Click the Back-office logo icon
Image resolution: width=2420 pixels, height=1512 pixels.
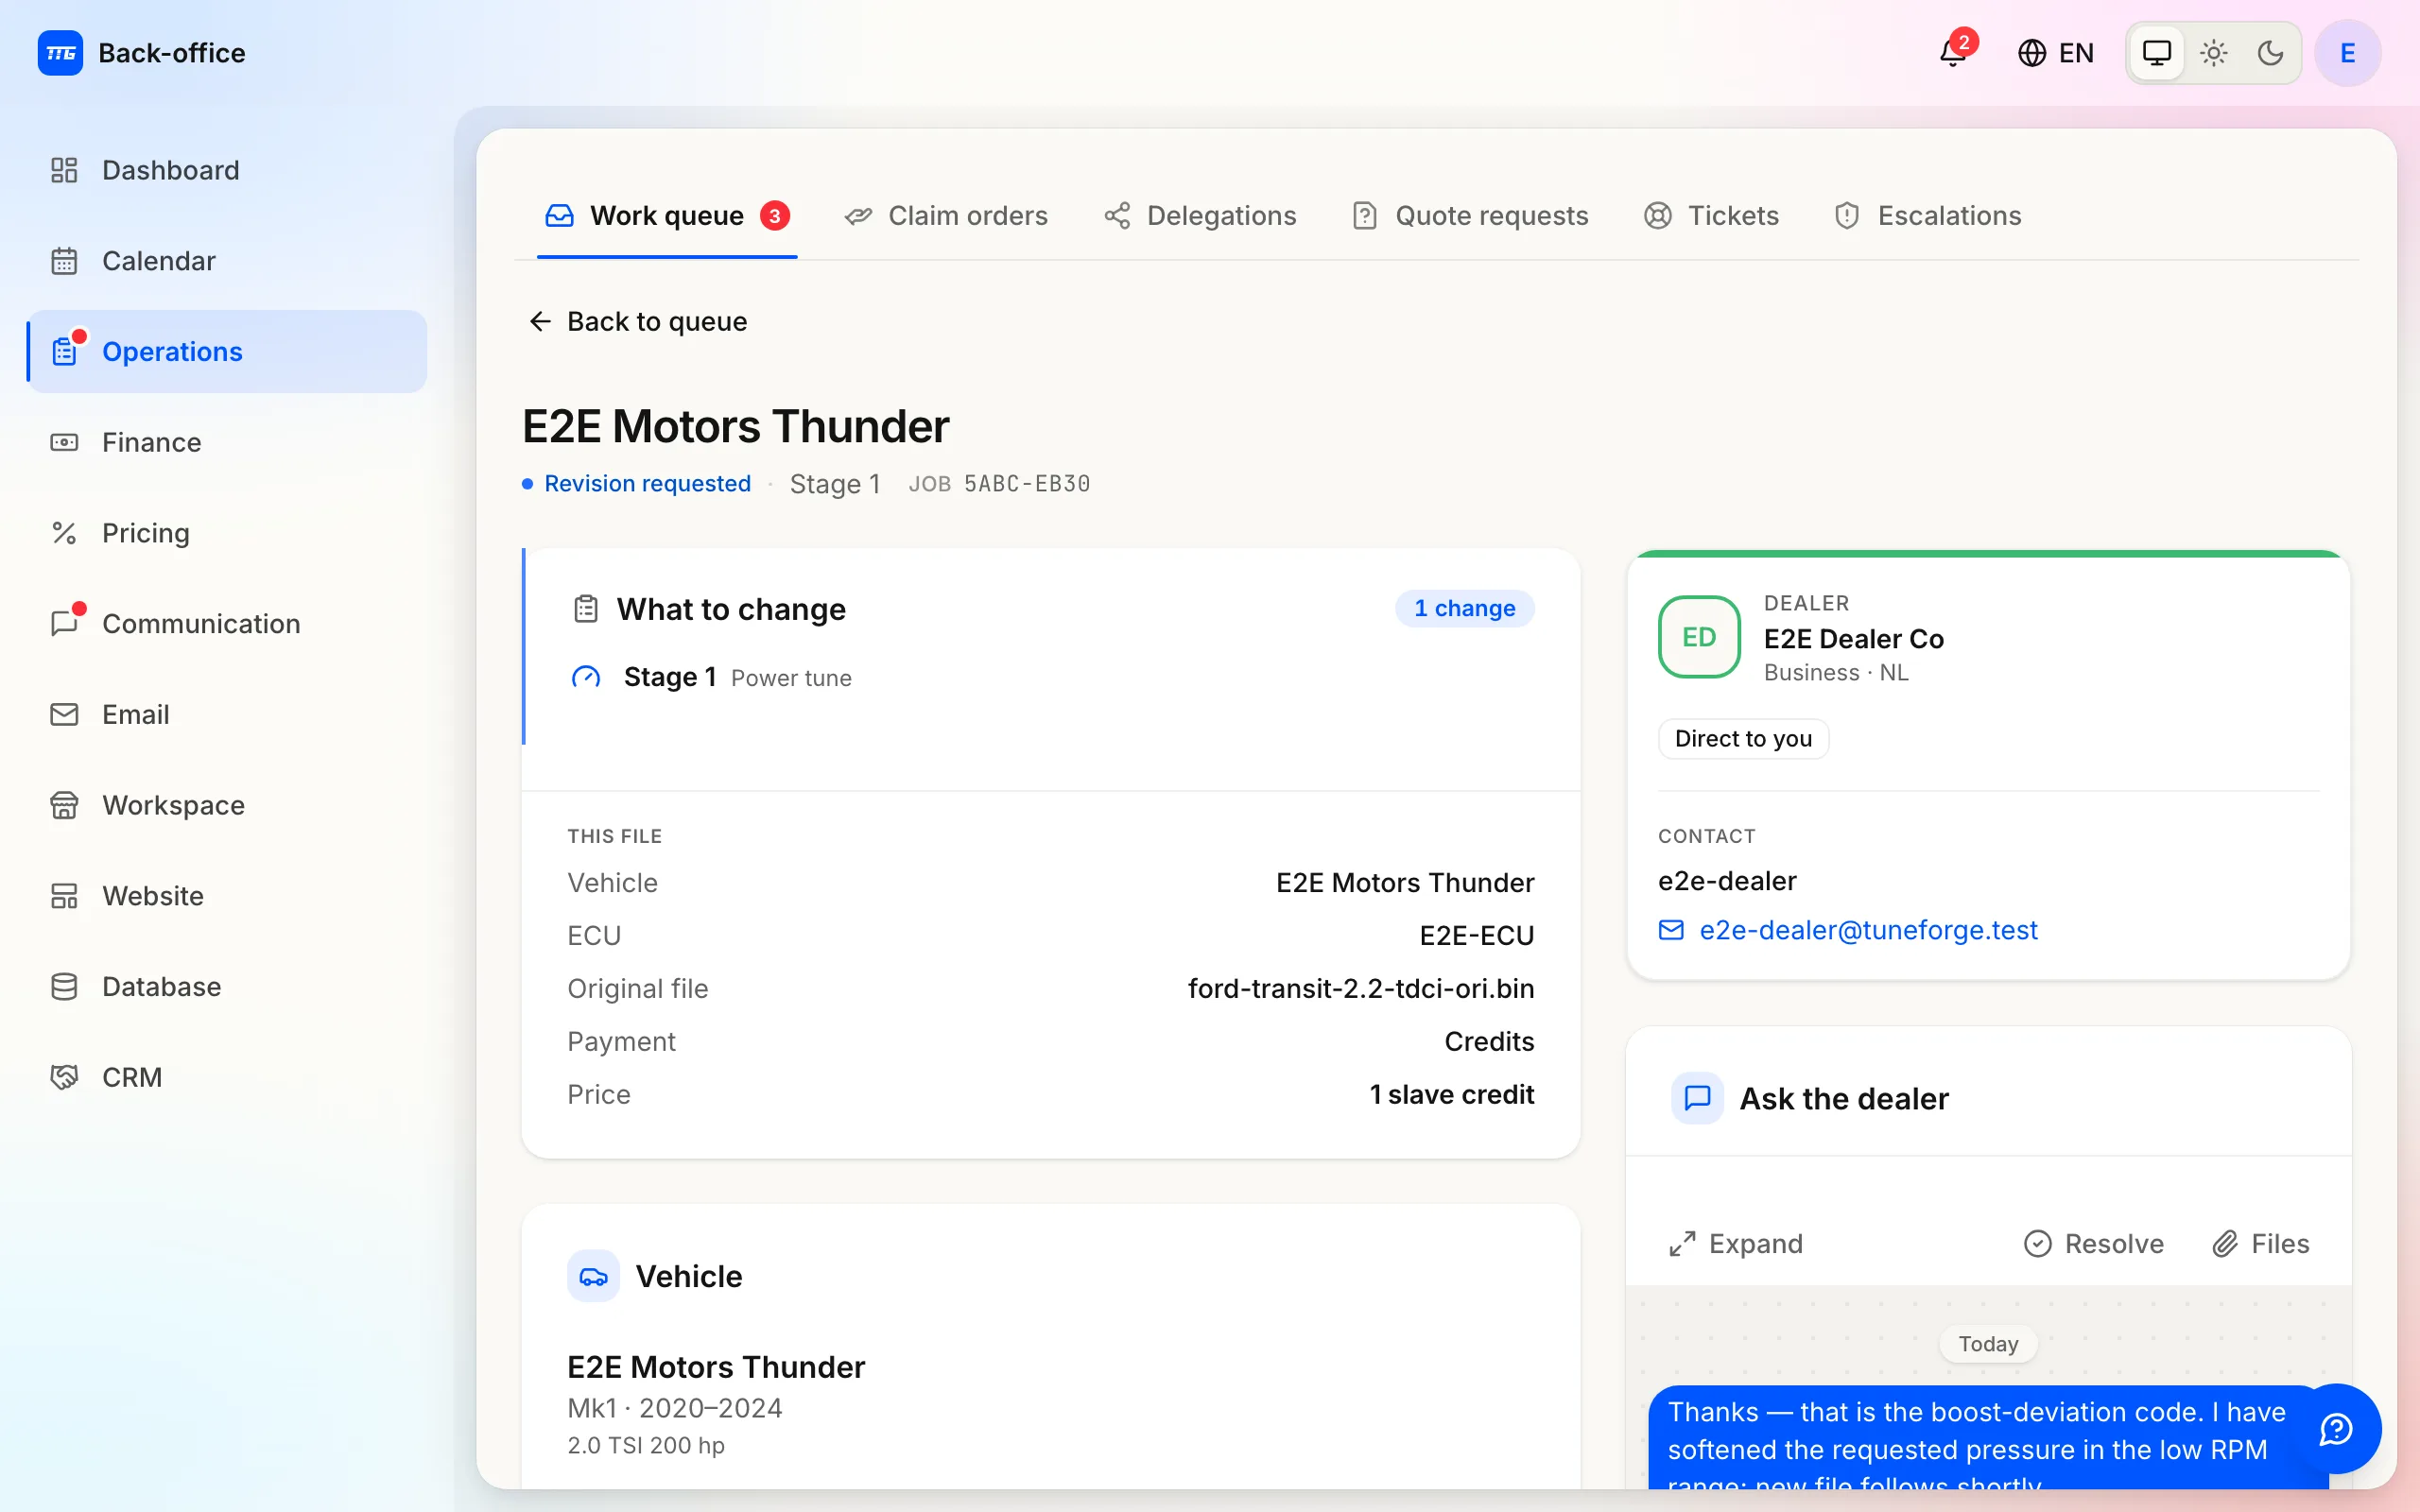[x=60, y=53]
